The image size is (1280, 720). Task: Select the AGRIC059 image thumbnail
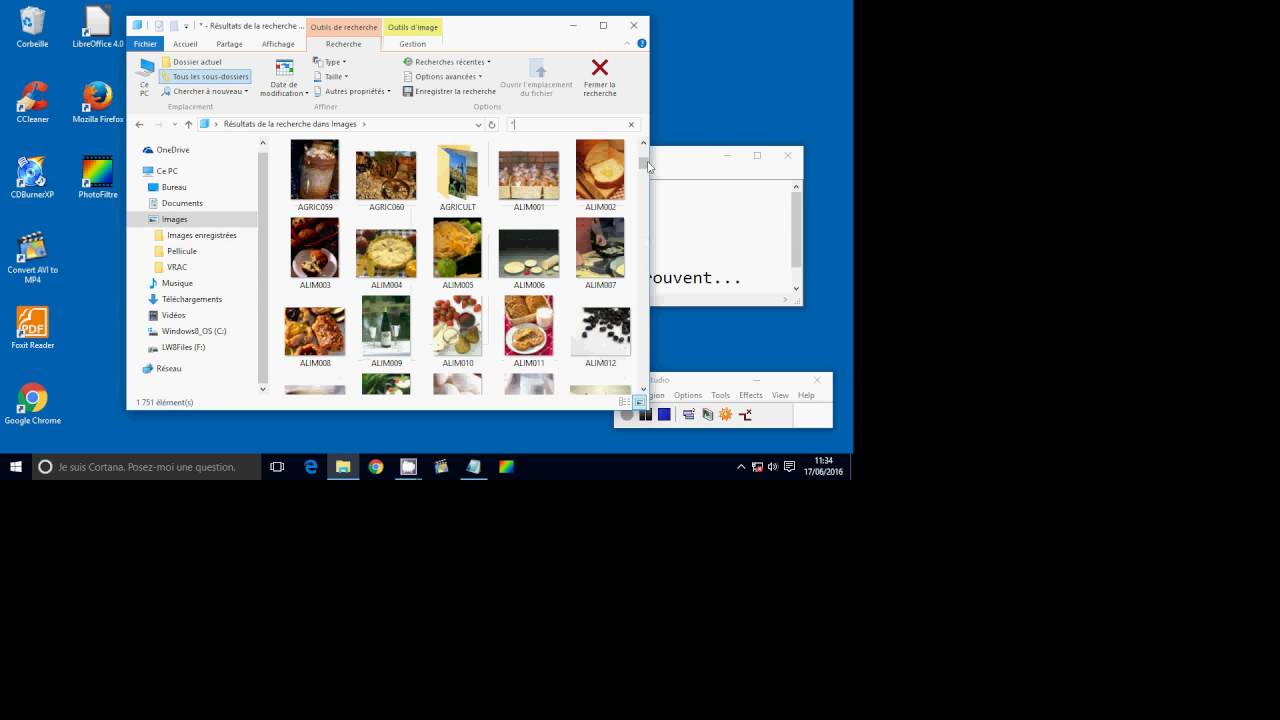click(x=315, y=170)
